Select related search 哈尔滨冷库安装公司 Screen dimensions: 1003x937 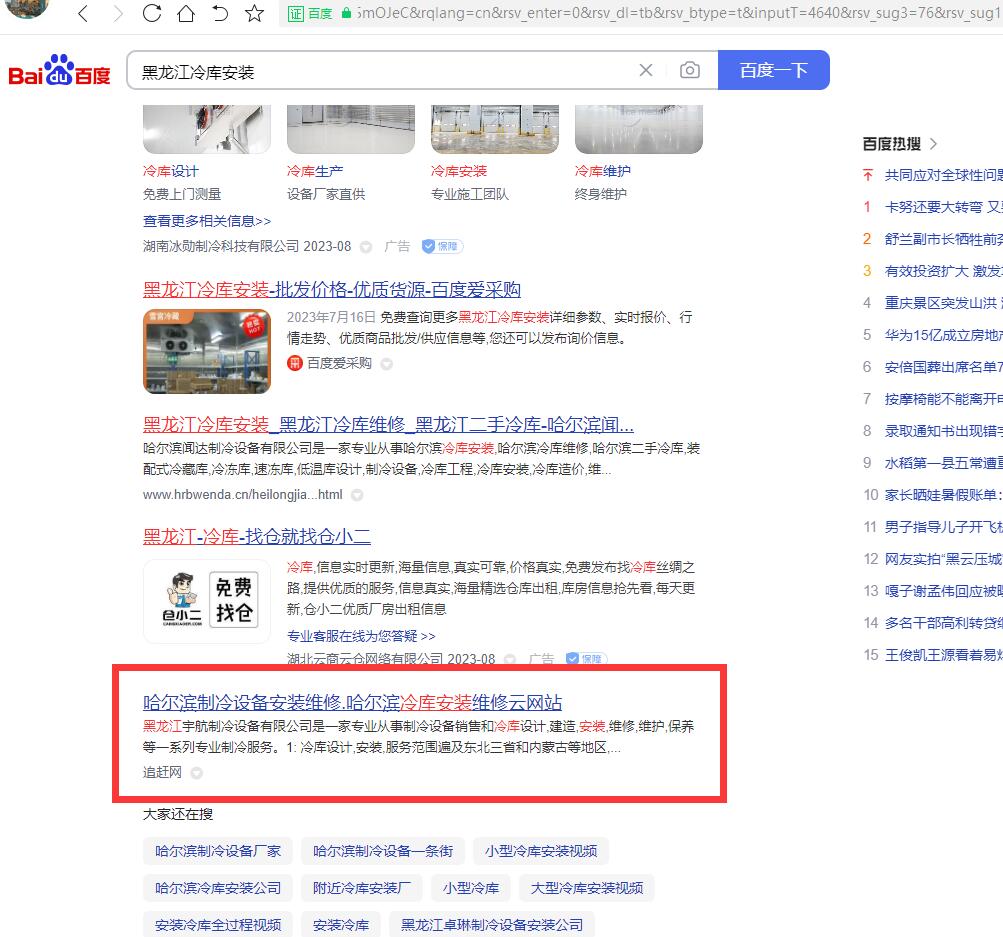tap(217, 888)
